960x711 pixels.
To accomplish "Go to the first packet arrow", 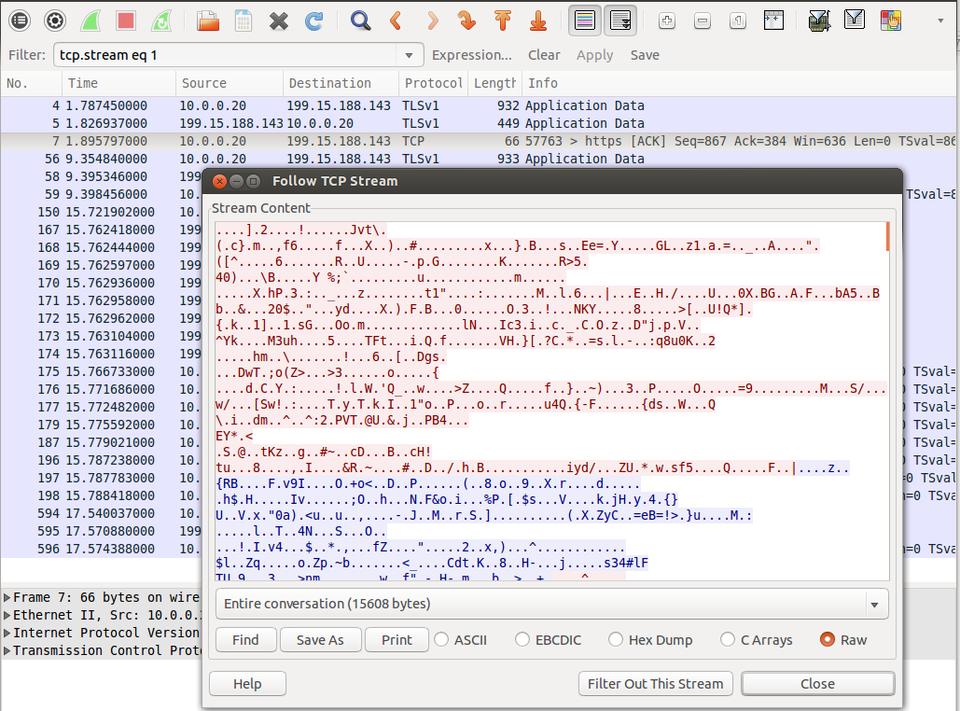I will point(502,20).
